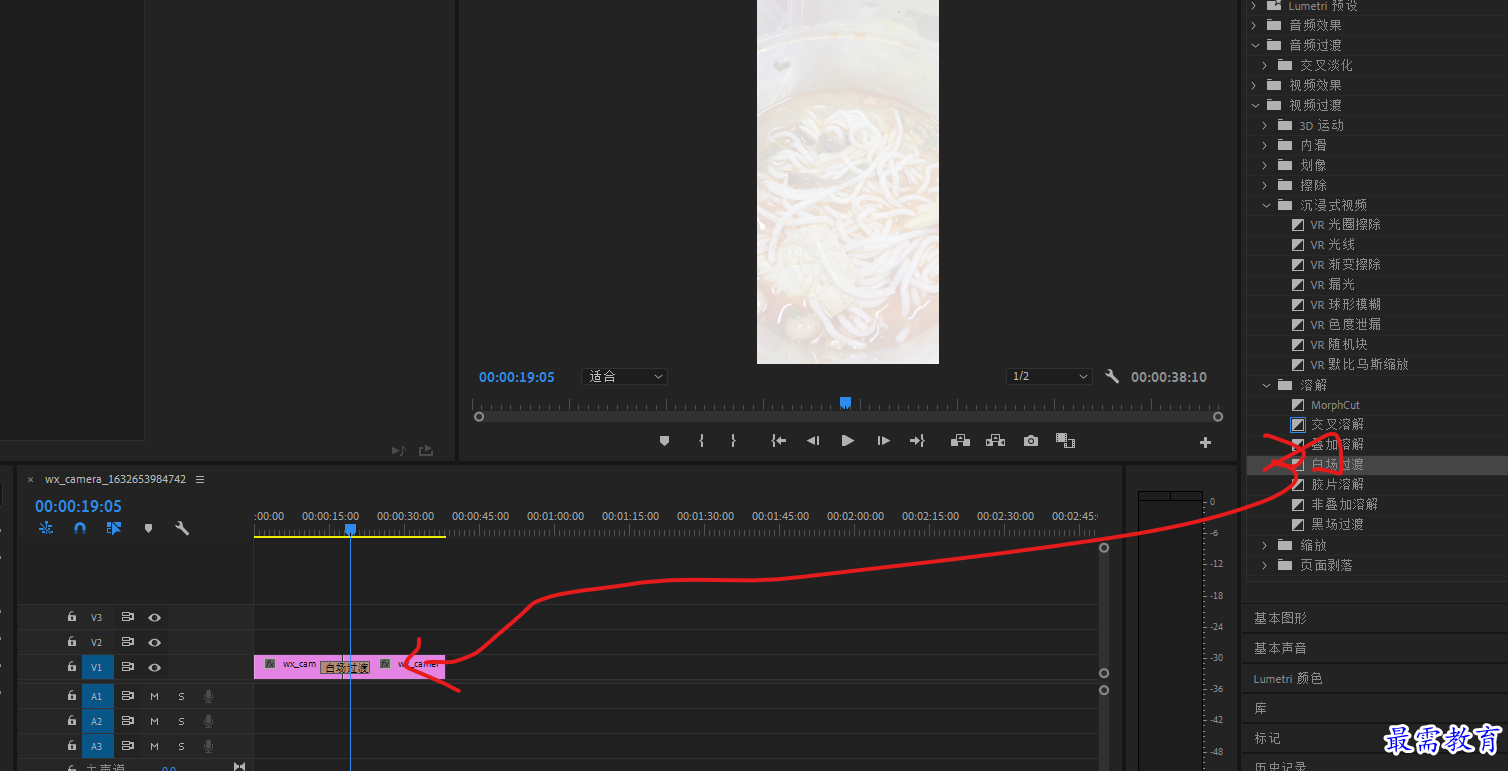Step back one frame
The height and width of the screenshot is (771, 1508).
[x=813, y=441]
